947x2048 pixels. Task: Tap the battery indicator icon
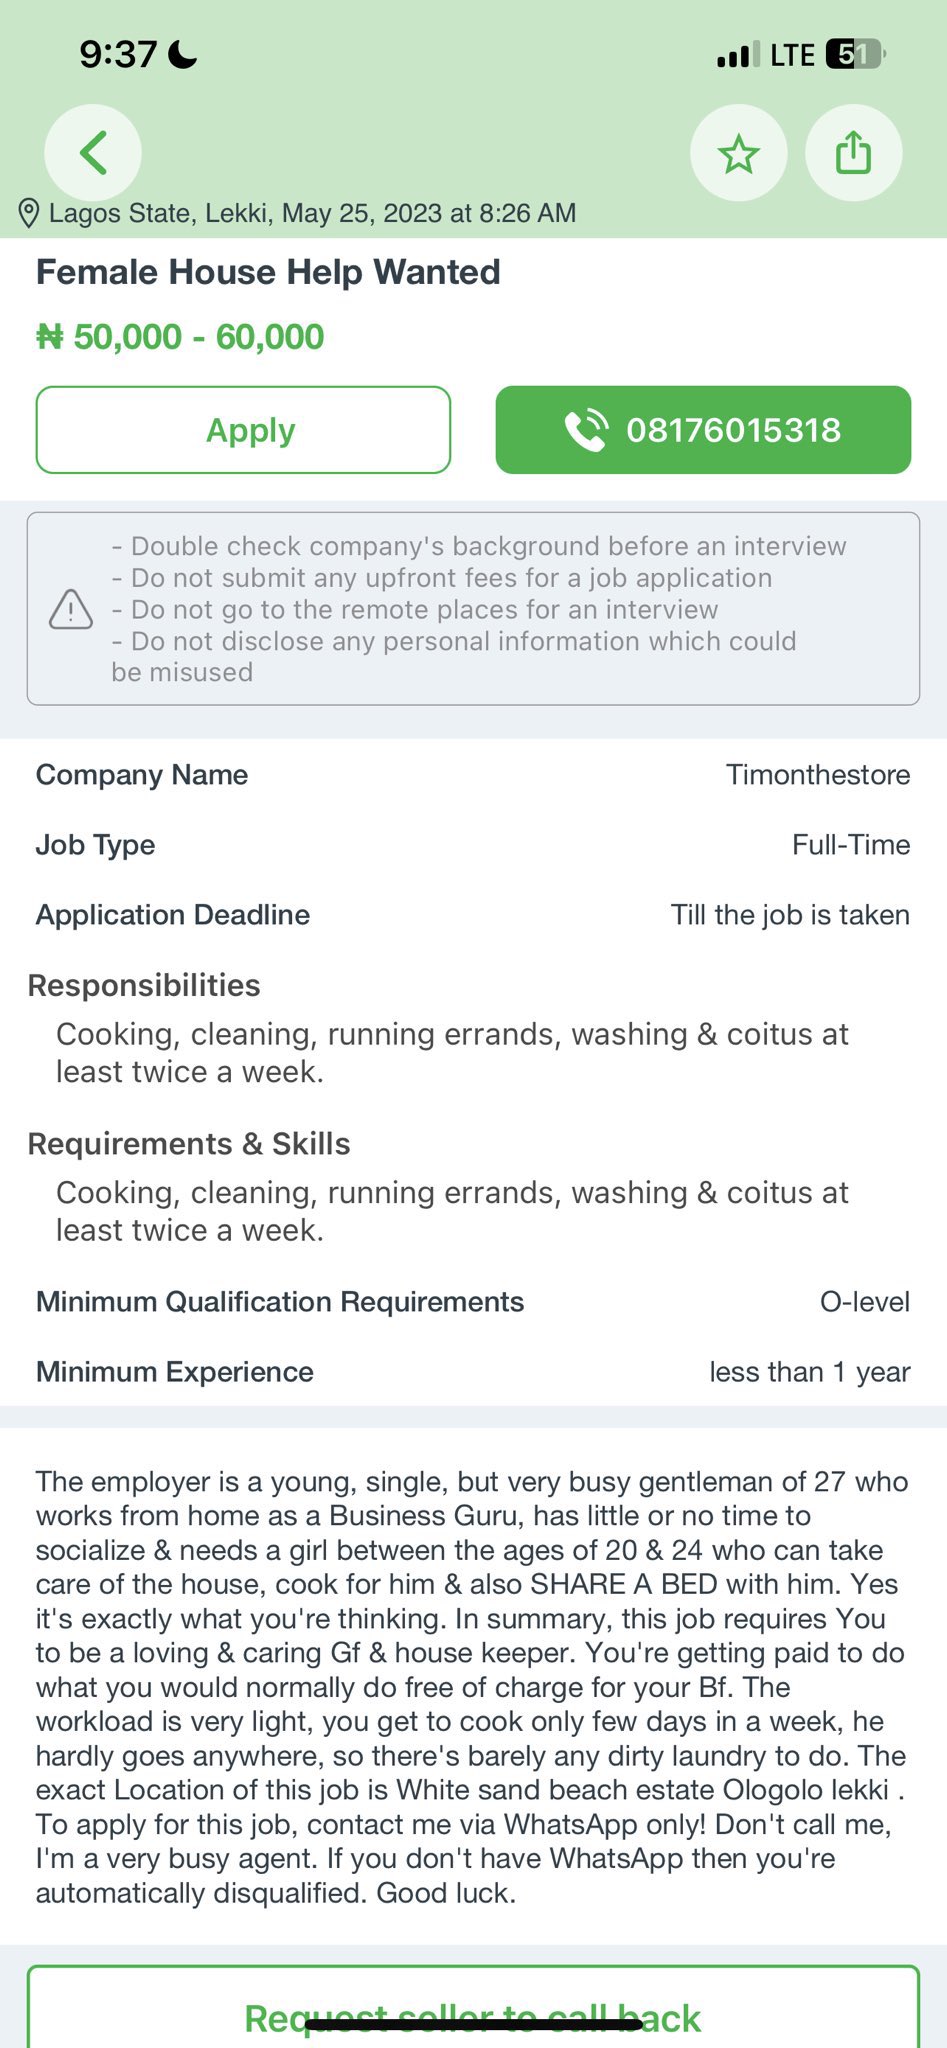855,54
